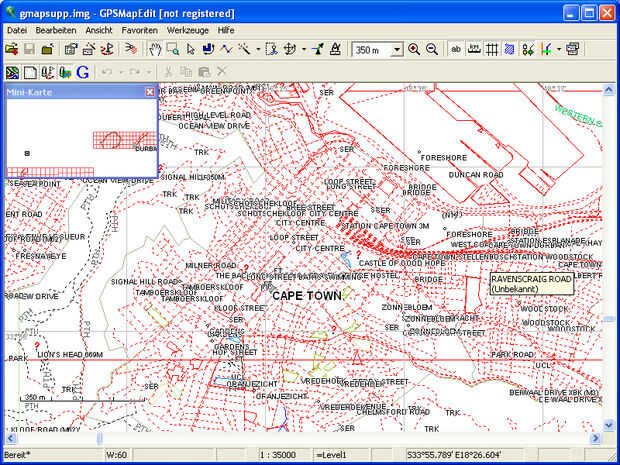Click the zoom out magnifier icon
Viewport: 620px width, 465px height.
point(432,49)
